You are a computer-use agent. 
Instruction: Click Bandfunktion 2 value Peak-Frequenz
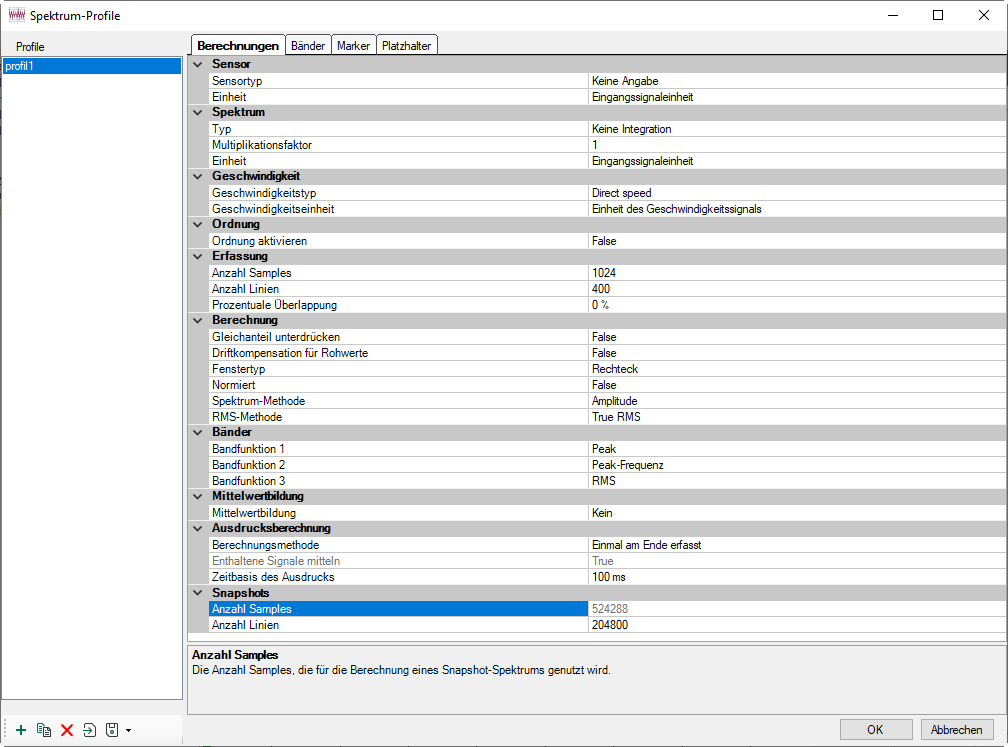click(797, 465)
